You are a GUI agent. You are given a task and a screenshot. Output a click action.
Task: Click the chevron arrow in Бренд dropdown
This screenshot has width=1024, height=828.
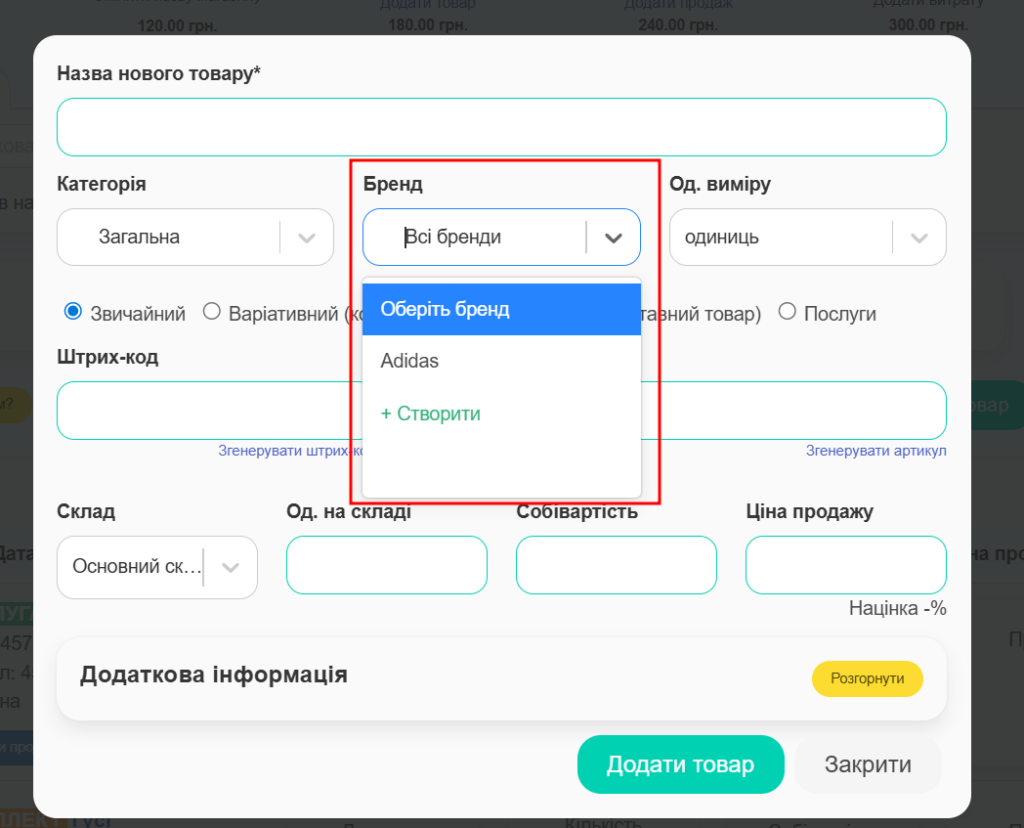pos(613,237)
